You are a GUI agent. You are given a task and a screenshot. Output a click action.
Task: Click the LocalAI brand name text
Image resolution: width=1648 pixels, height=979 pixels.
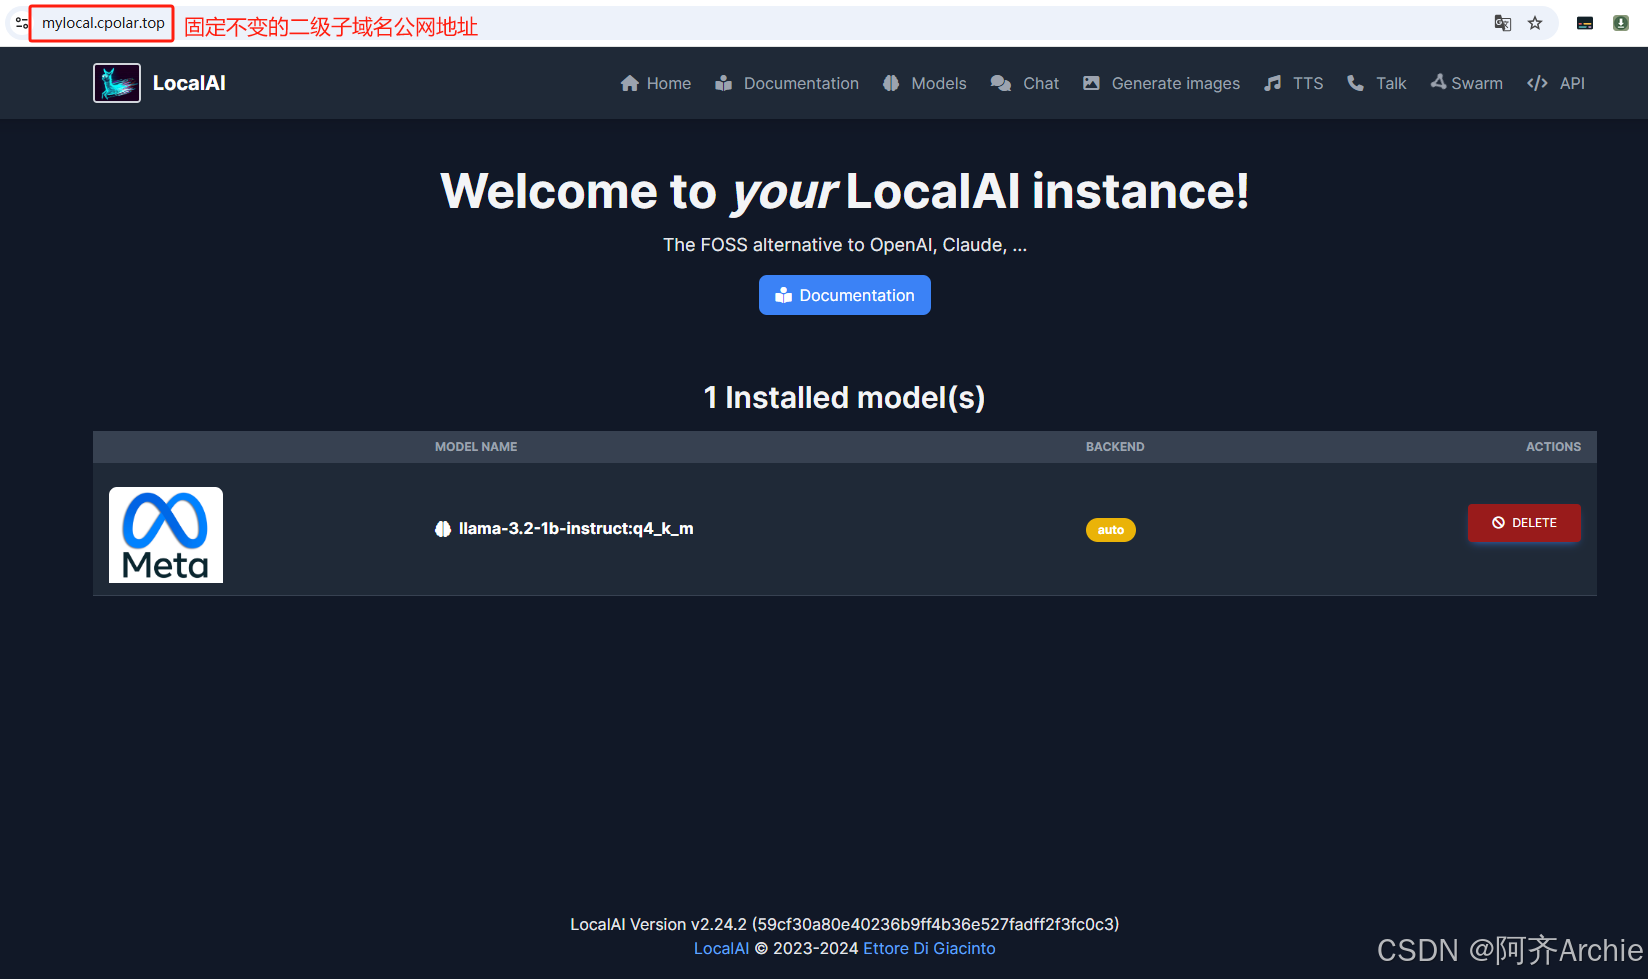point(189,83)
